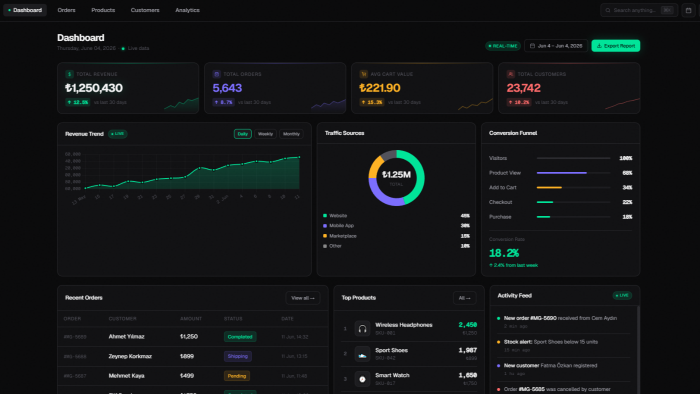Sort by the AMOUNT column header
This screenshot has width=700, height=394.
coord(191,319)
